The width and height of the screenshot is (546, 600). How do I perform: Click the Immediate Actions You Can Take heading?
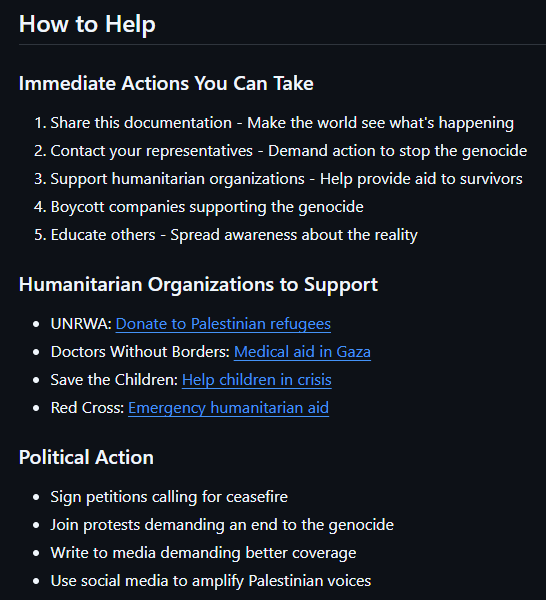[166, 83]
